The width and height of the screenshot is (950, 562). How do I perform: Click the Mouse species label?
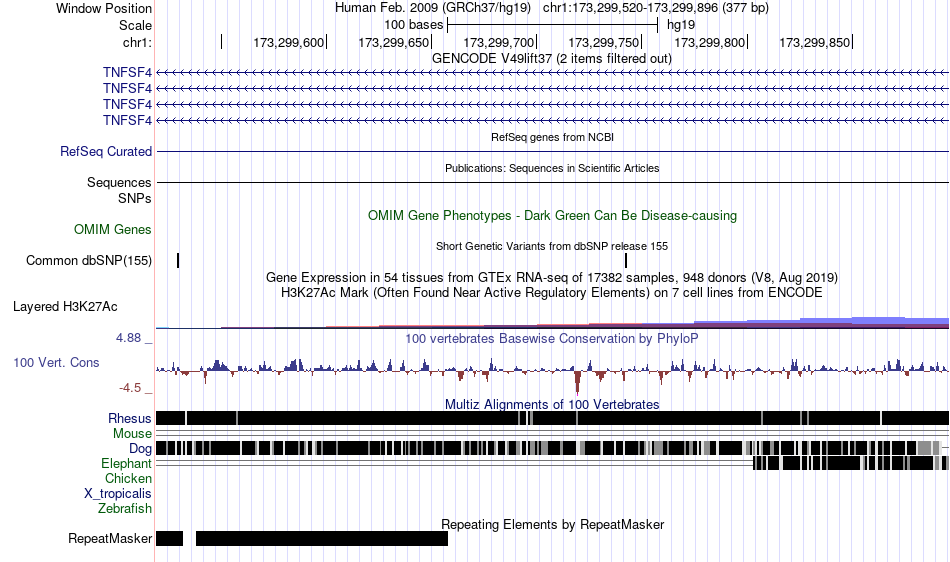pyautogui.click(x=132, y=434)
